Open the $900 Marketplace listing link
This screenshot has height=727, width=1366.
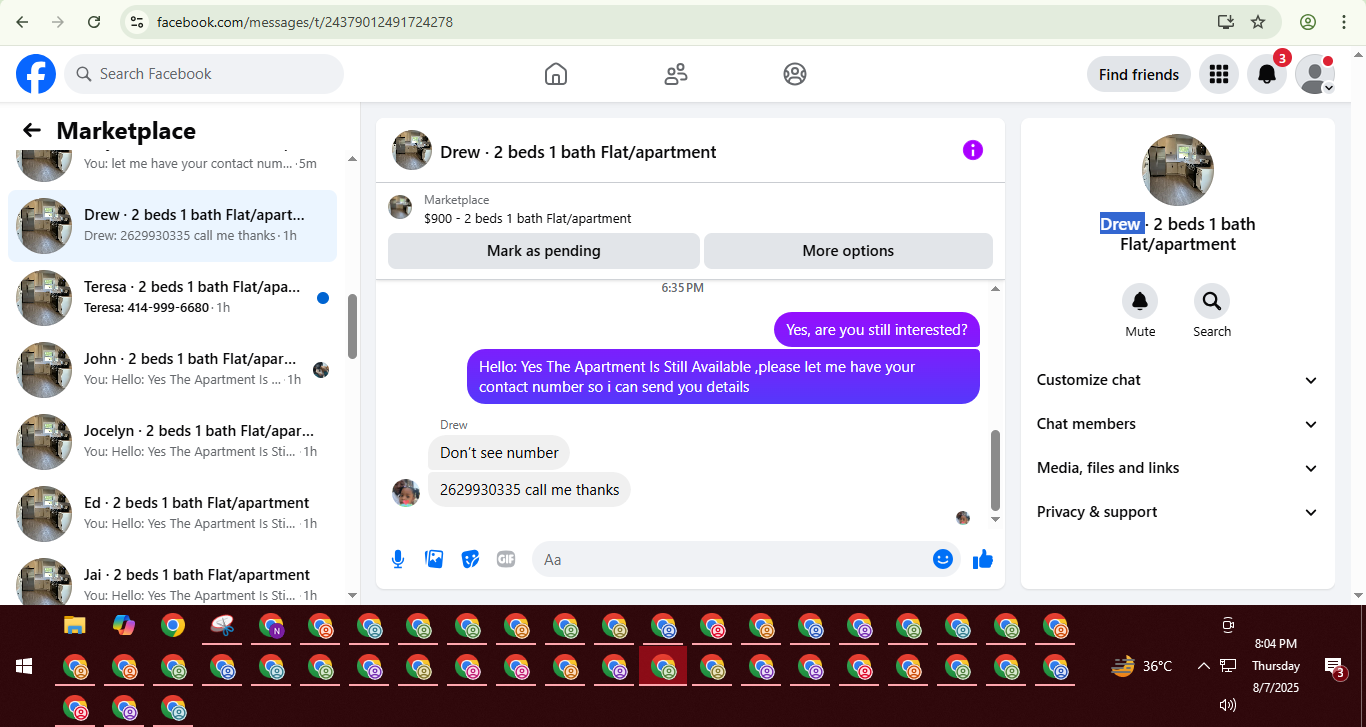click(x=528, y=218)
